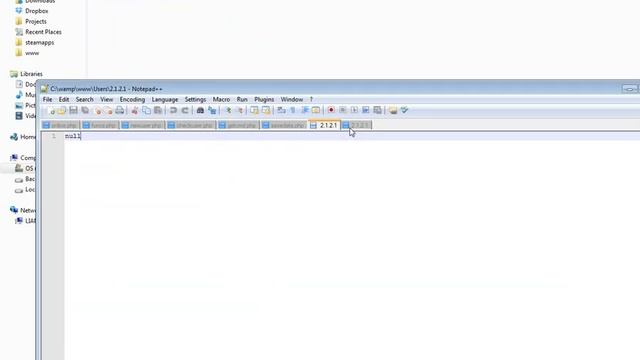640x360 pixels.
Task: Click line number 1 in margin
Action: pyautogui.click(x=53, y=136)
